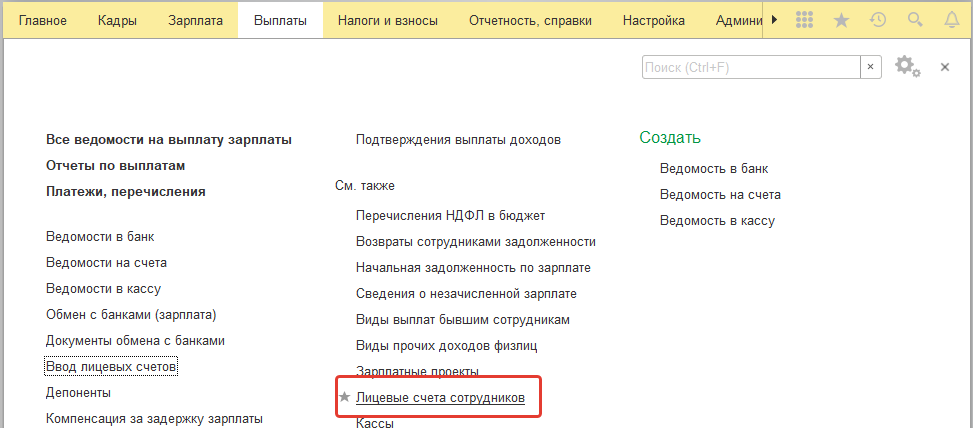
Task: Click into the Поиск (Ctrl+F) field
Action: pyautogui.click(x=751, y=68)
